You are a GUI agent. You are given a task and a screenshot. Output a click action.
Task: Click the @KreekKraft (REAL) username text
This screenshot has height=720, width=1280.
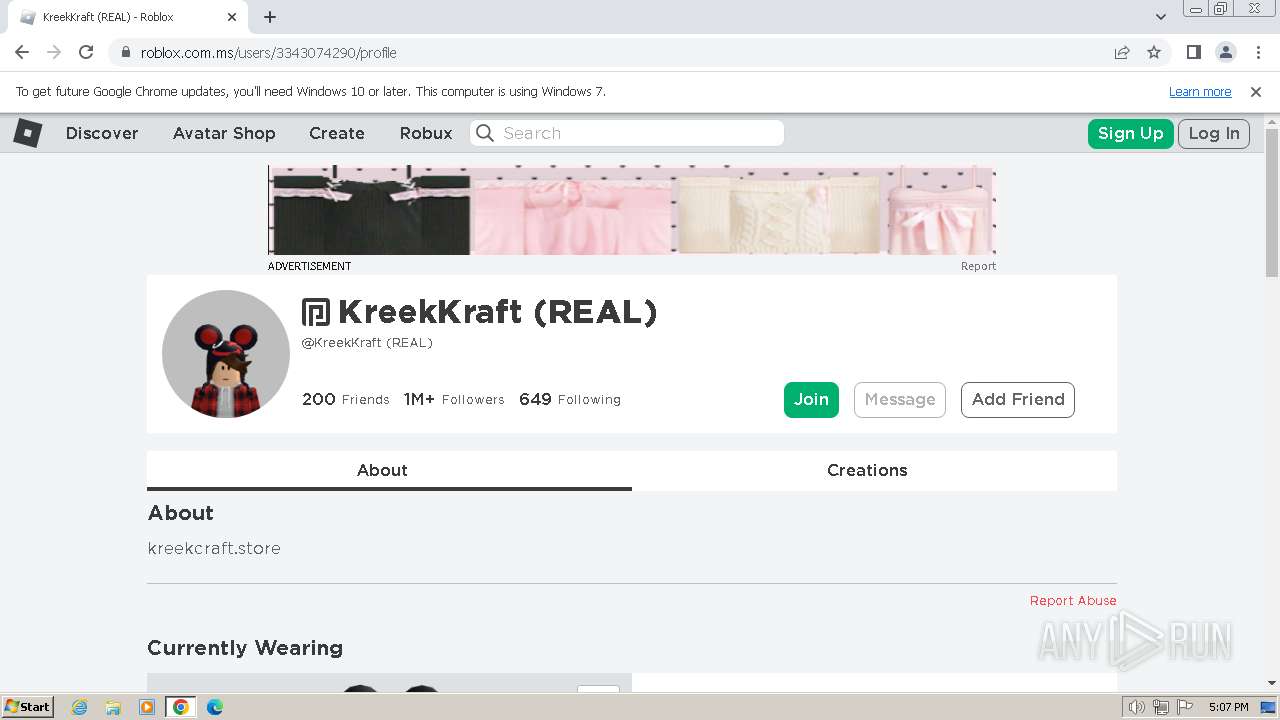click(x=367, y=343)
